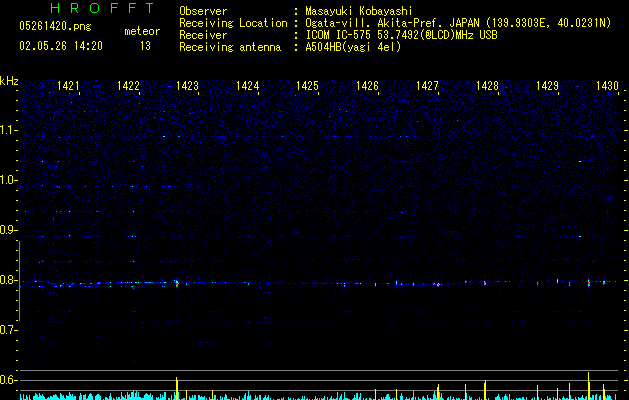This screenshot has height=400, width=629.
Task: Click the "Observer" field label
Action: click(203, 11)
